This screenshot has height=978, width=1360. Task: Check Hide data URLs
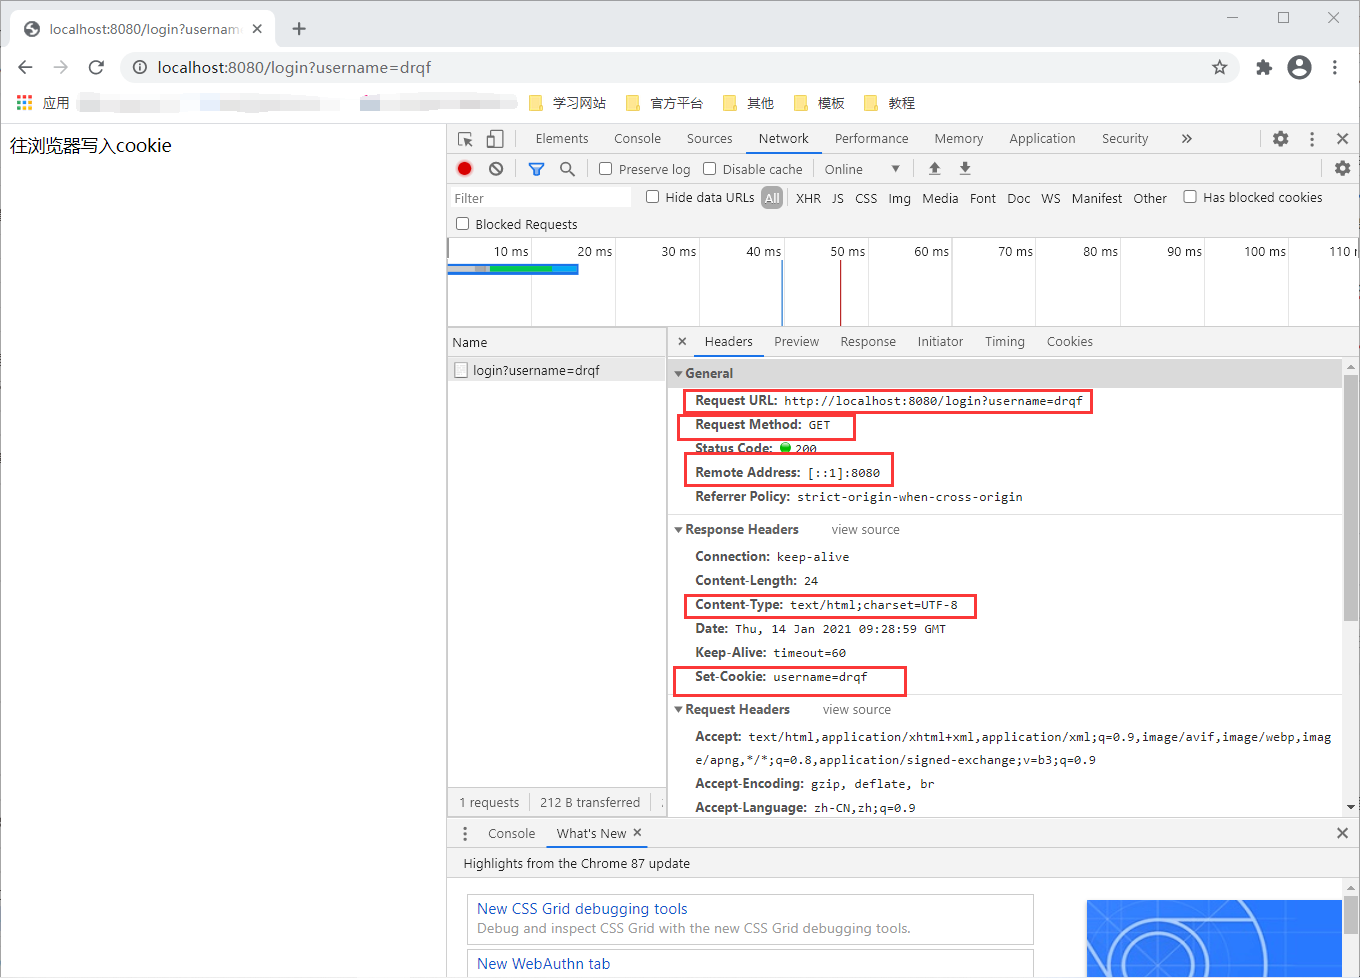click(652, 197)
